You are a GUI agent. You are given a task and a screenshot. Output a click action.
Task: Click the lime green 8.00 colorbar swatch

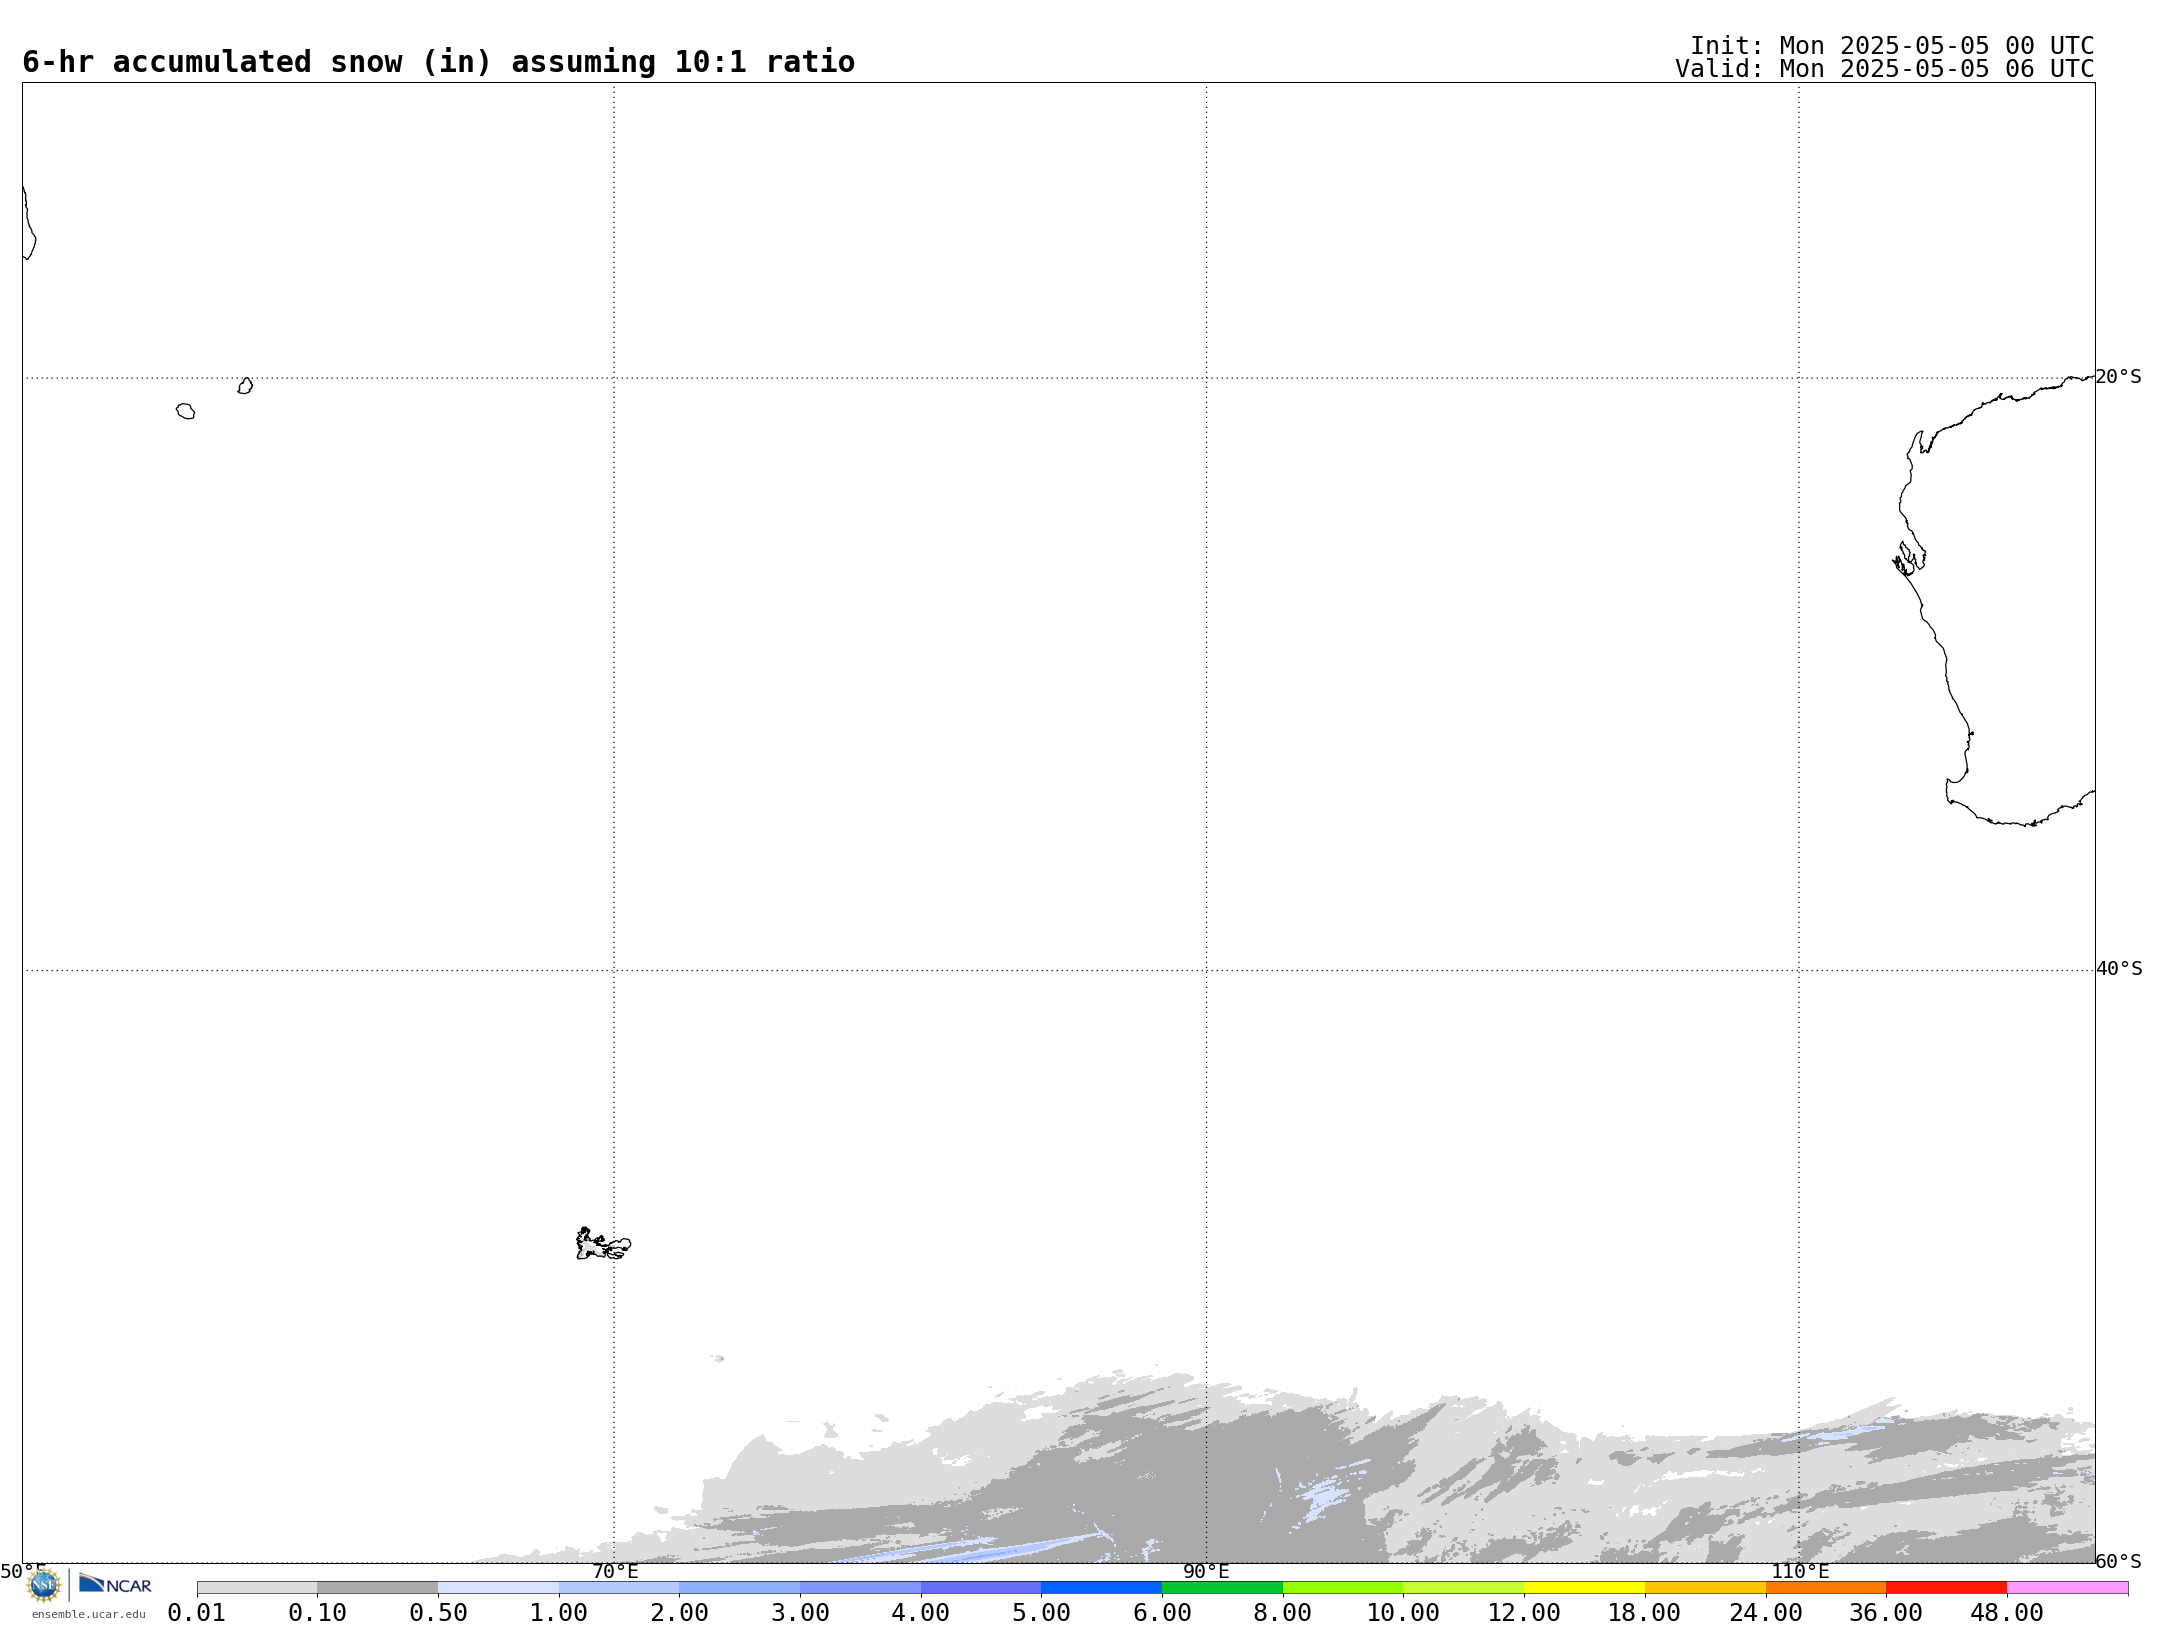coord(1343,1588)
